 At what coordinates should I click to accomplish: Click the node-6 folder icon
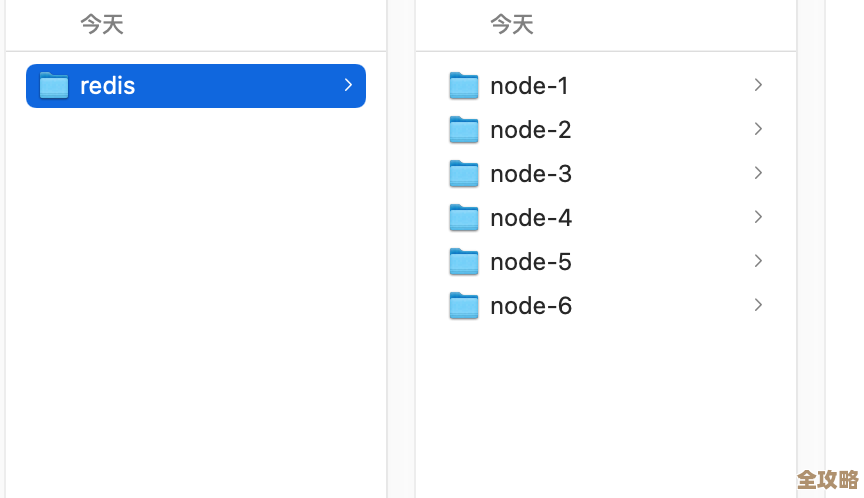pos(464,306)
